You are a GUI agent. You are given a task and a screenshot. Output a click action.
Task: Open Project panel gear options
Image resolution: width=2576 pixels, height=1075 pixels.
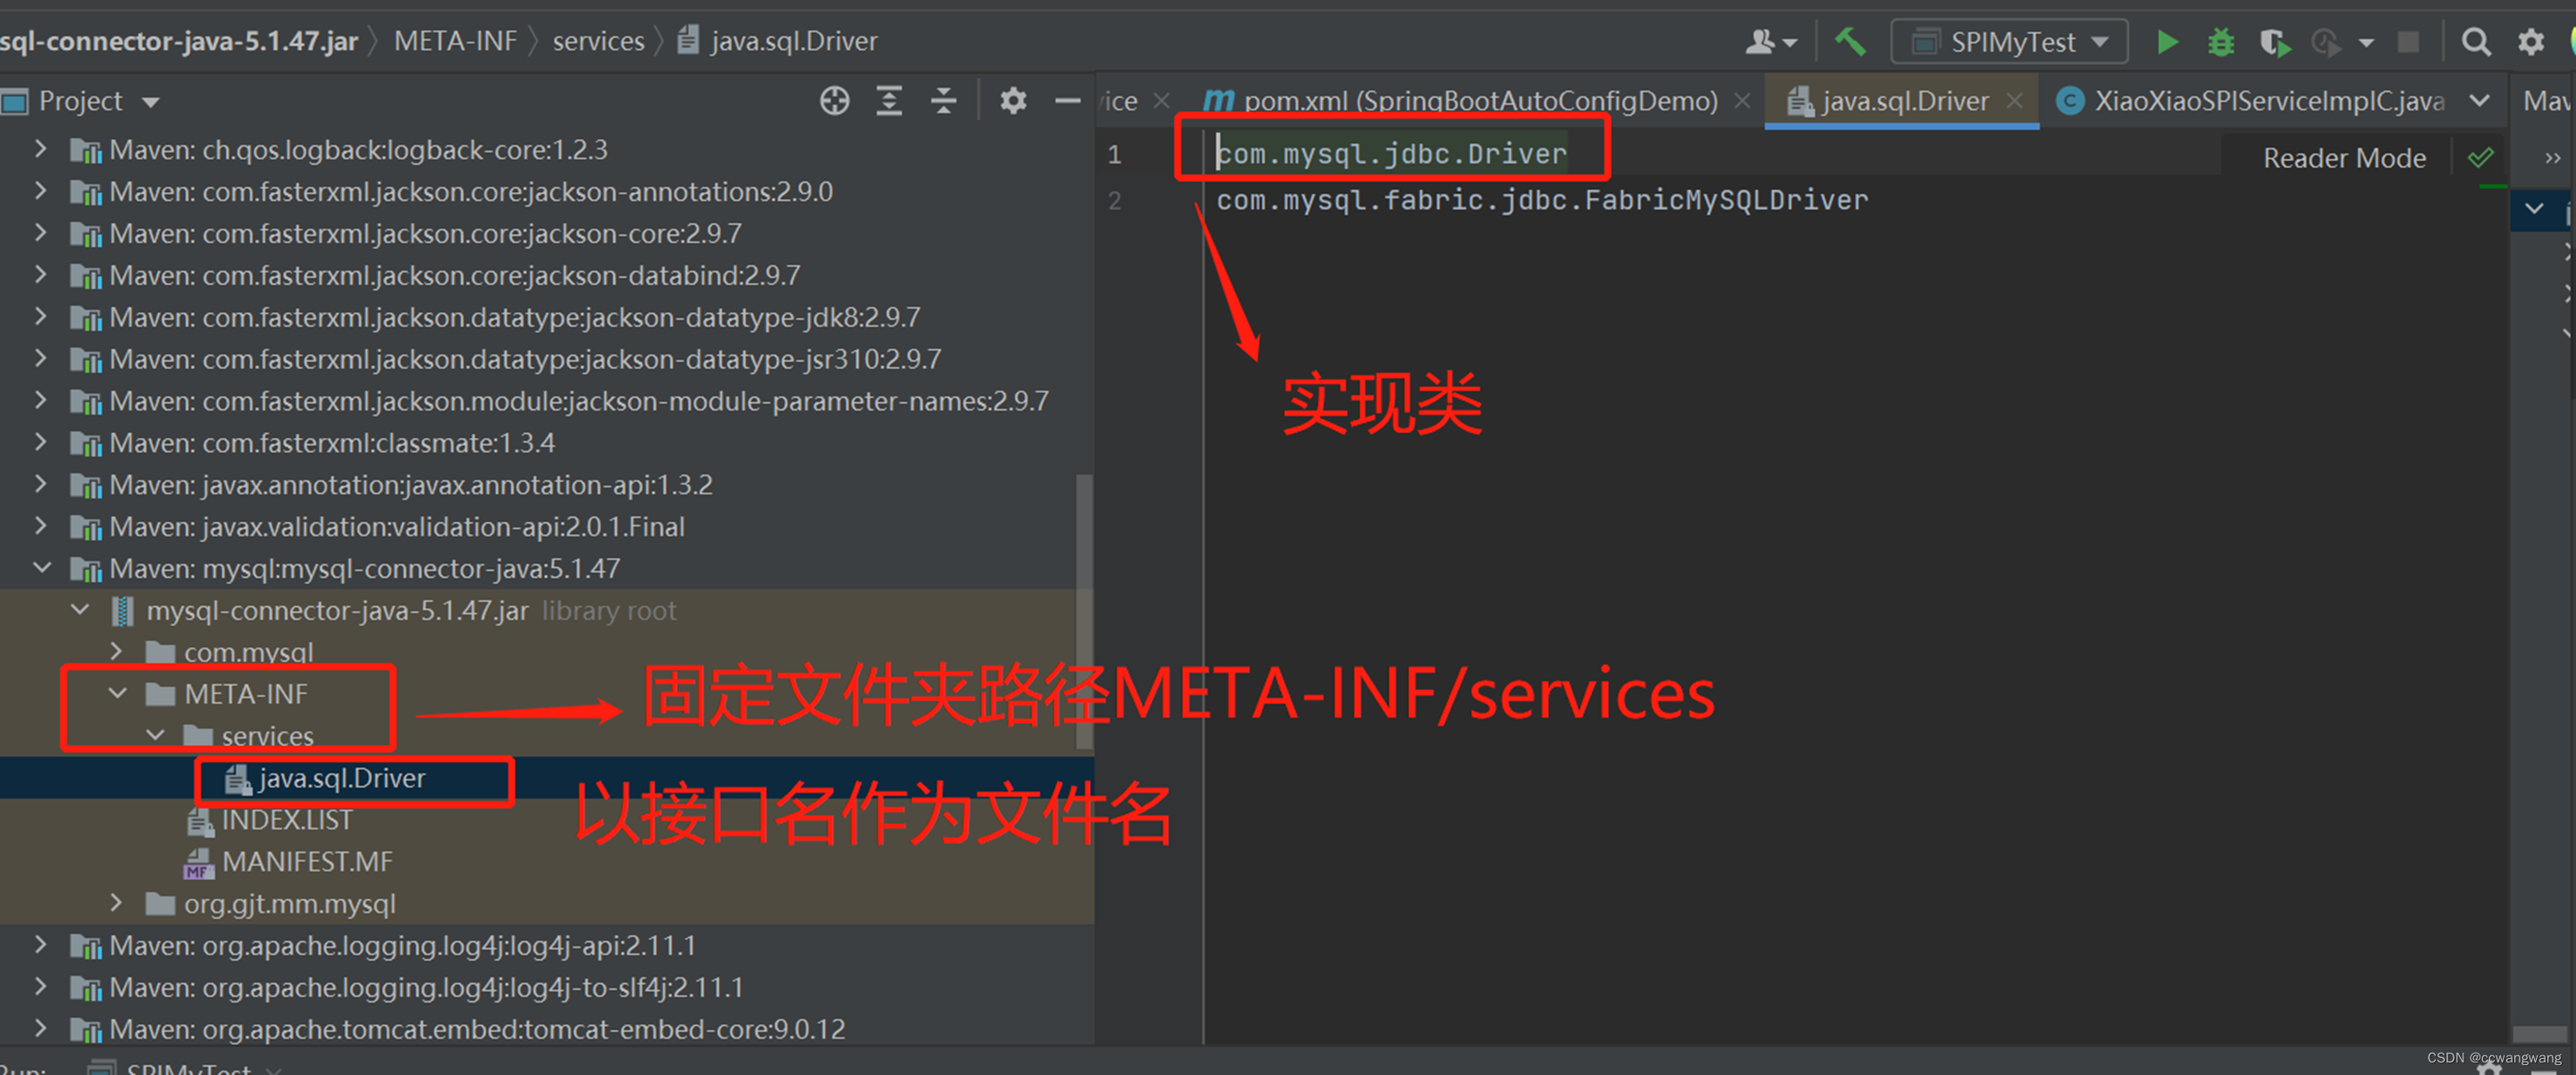point(1013,101)
